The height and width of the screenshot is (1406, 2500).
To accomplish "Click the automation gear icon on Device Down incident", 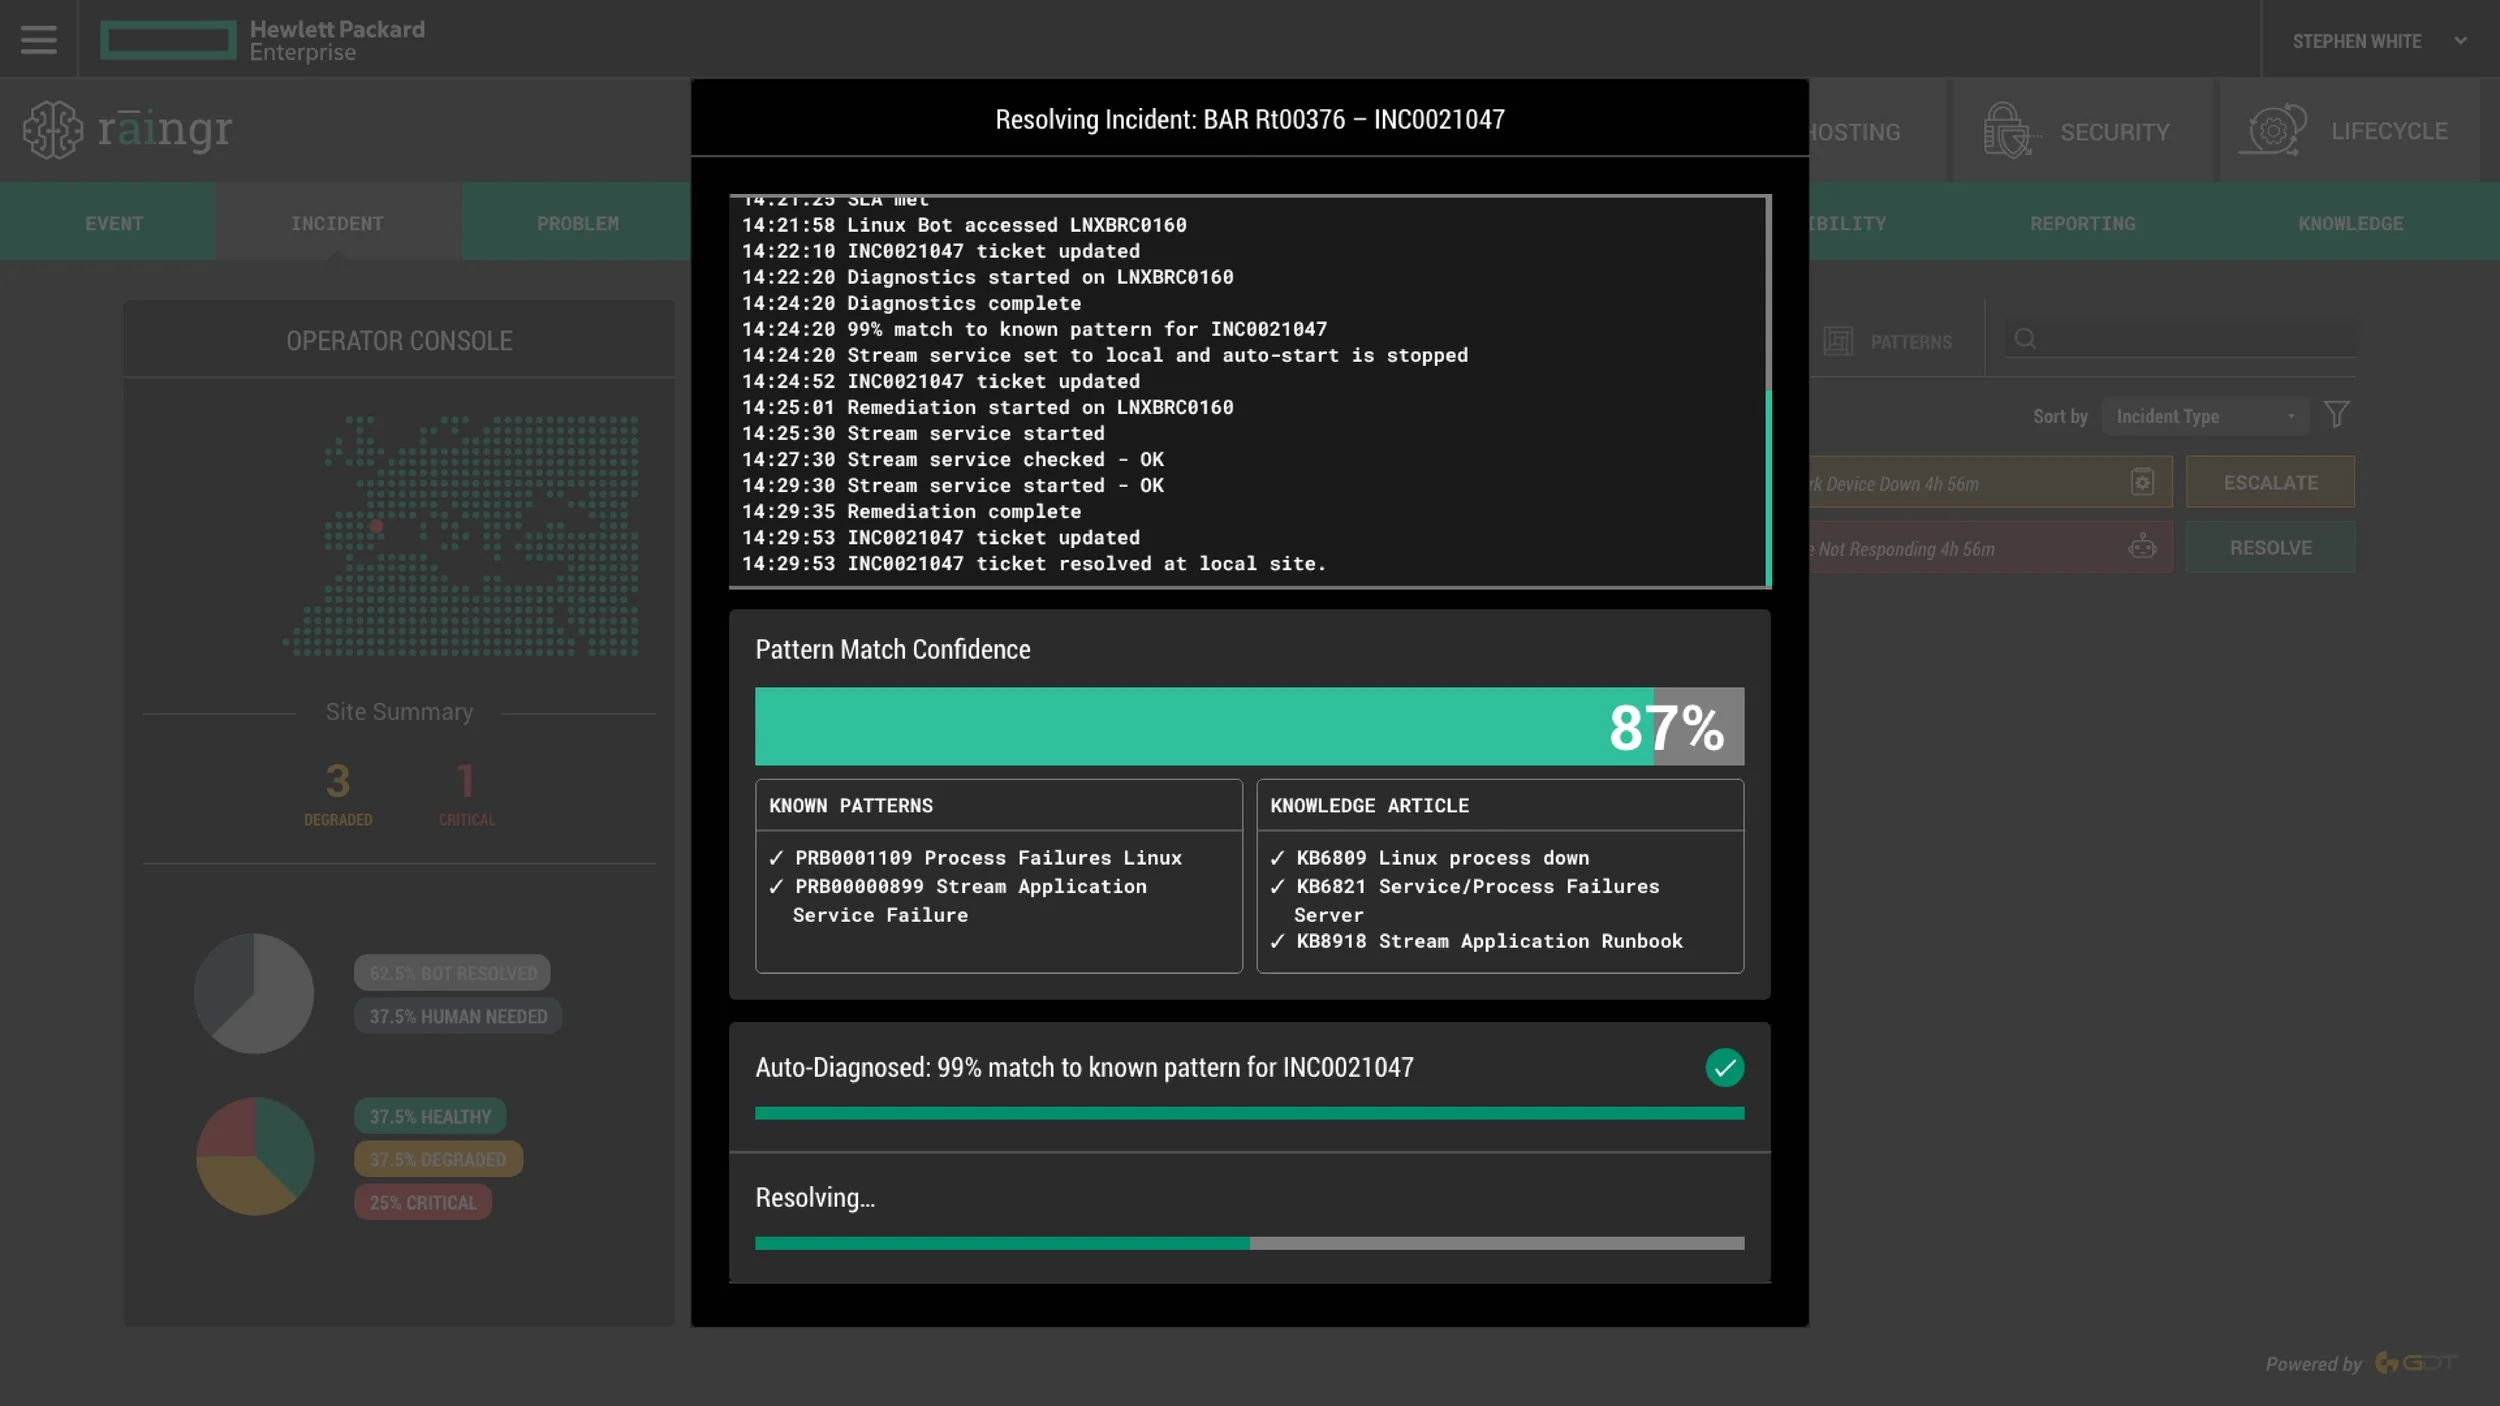I will (x=2141, y=481).
